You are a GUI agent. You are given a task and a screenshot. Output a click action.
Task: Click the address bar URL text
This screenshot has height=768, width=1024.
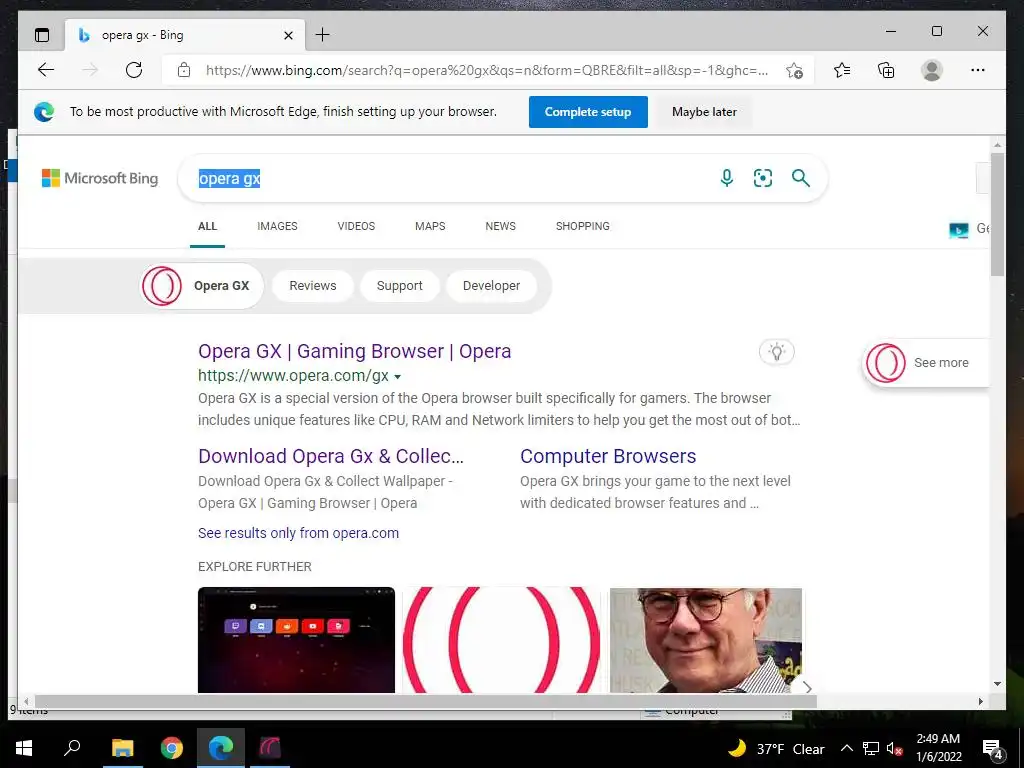[487, 71]
